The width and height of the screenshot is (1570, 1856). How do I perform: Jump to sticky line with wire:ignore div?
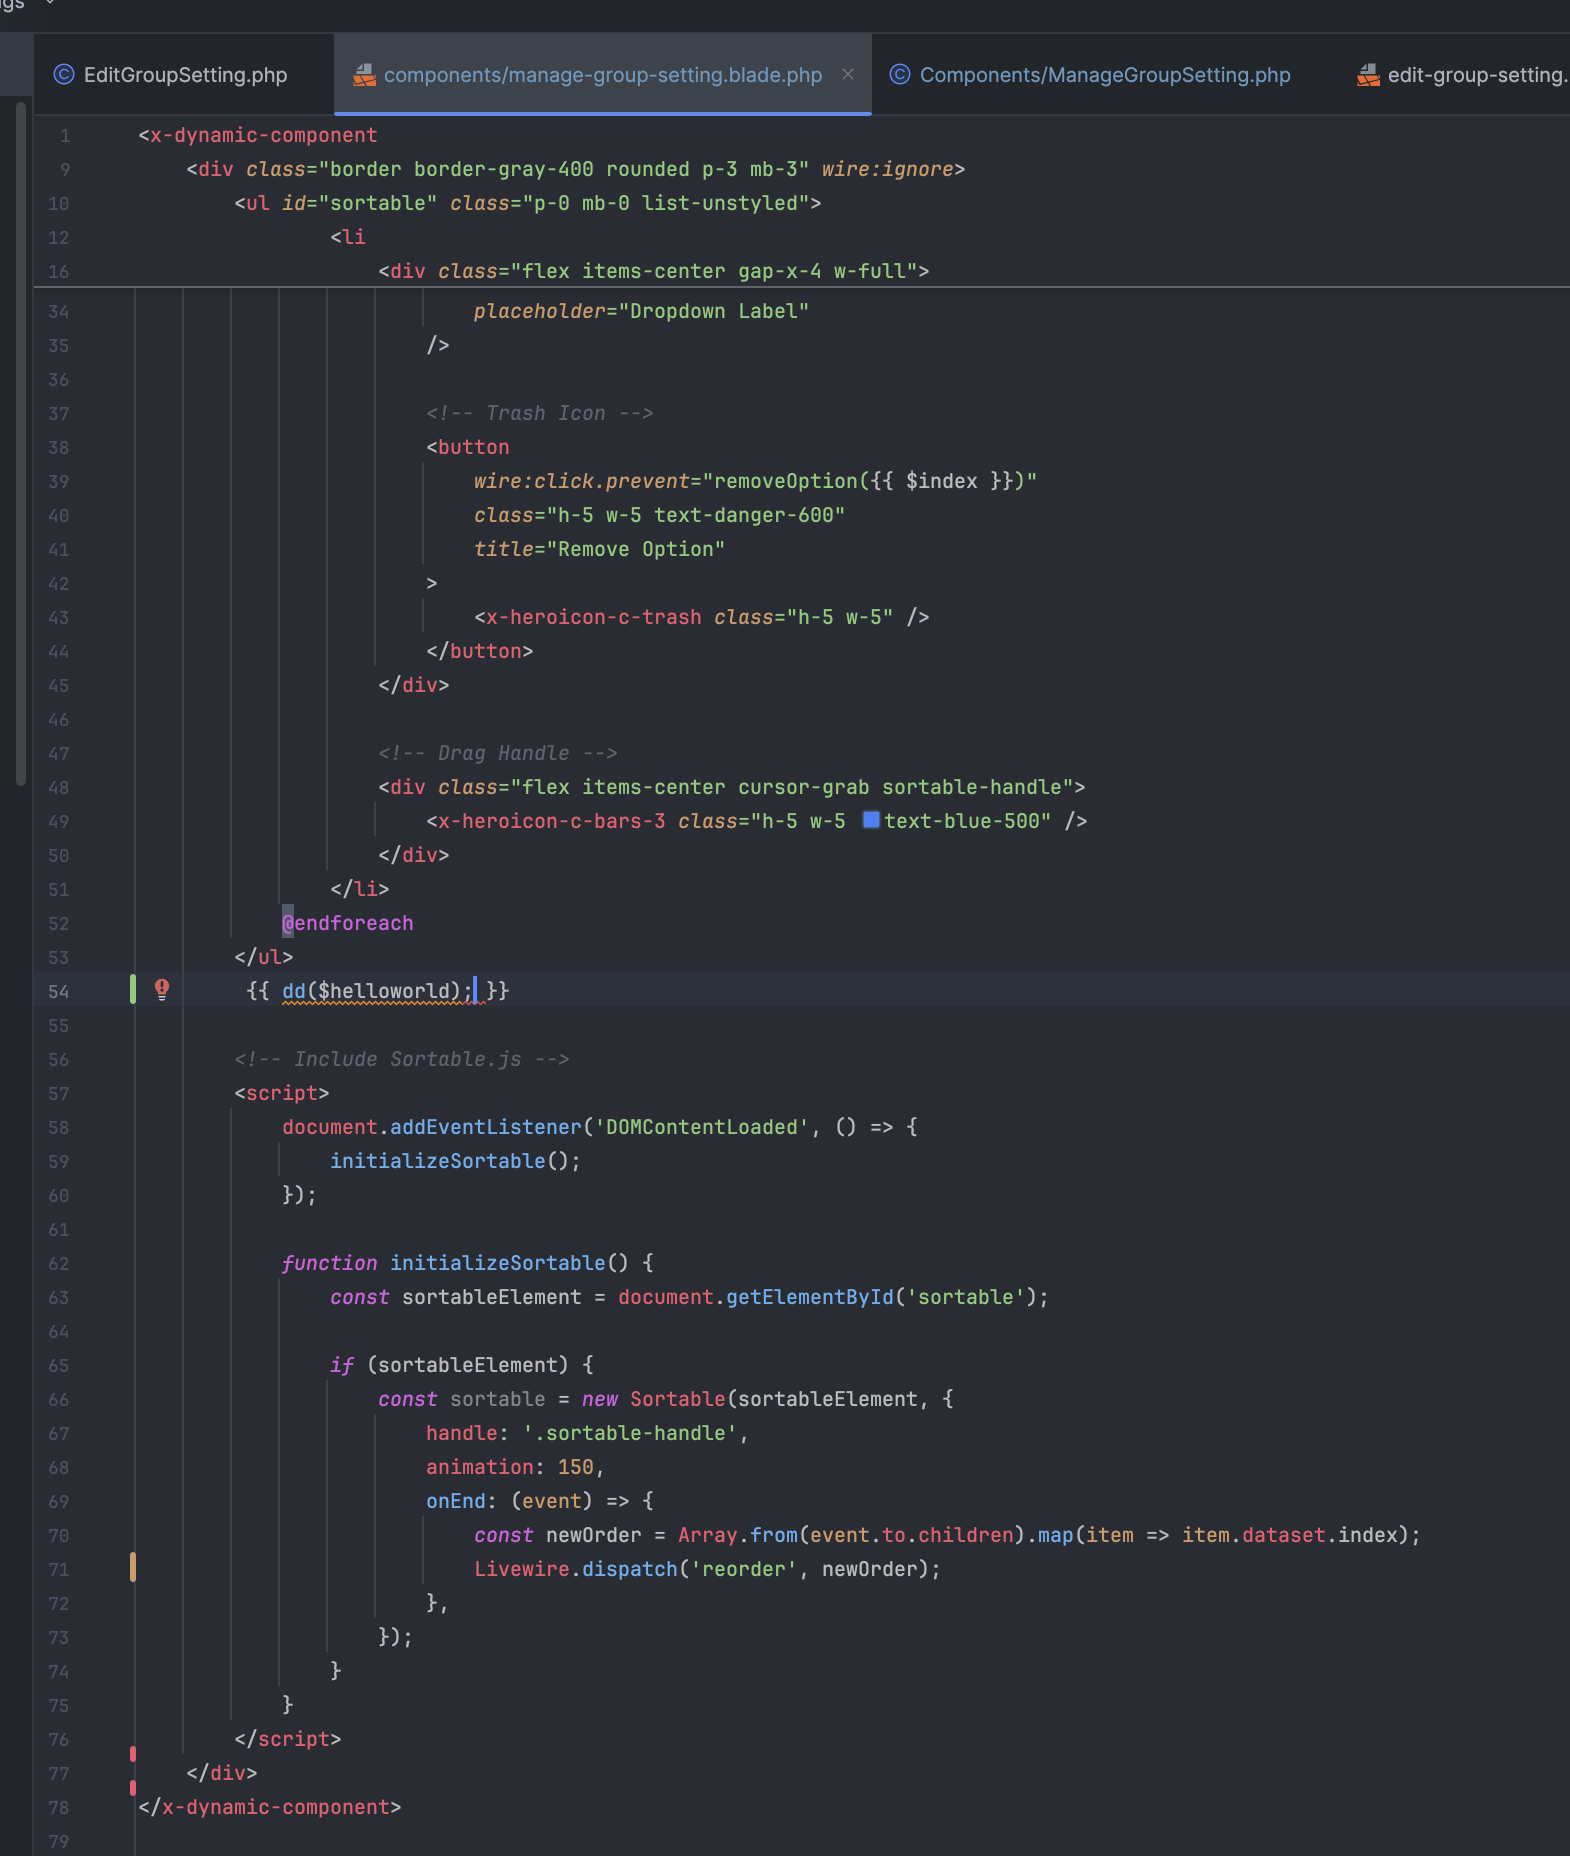[576, 169]
